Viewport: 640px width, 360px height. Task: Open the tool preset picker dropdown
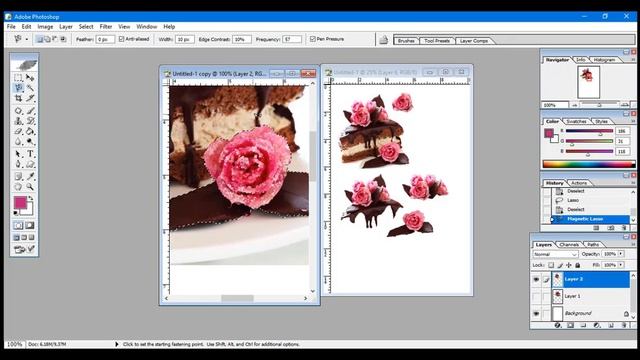pos(27,39)
